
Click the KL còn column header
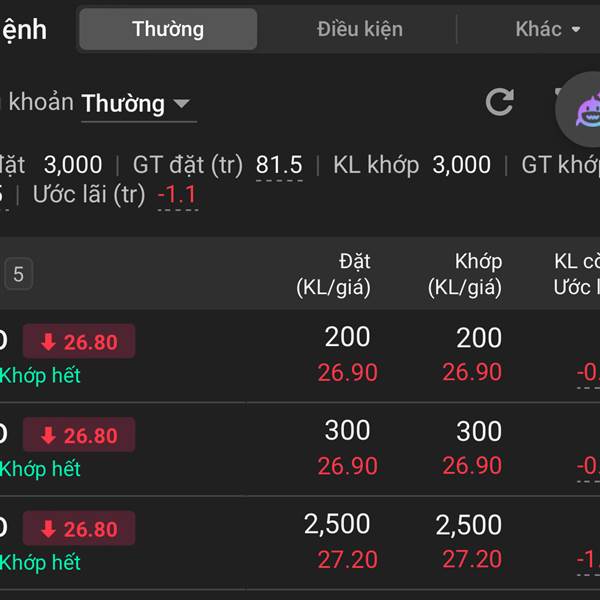[x=577, y=274]
